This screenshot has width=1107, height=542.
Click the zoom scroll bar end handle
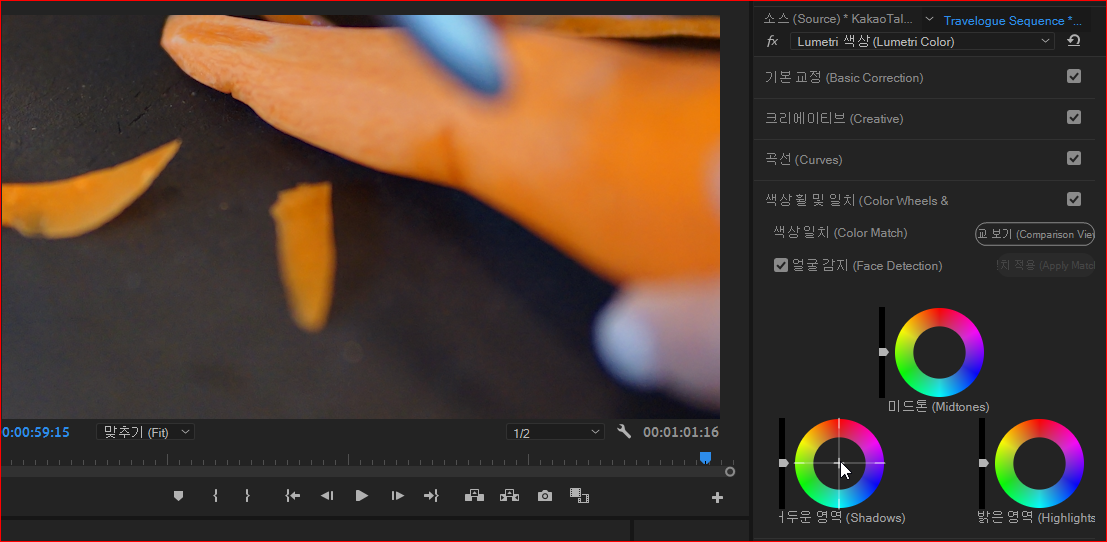[x=730, y=471]
